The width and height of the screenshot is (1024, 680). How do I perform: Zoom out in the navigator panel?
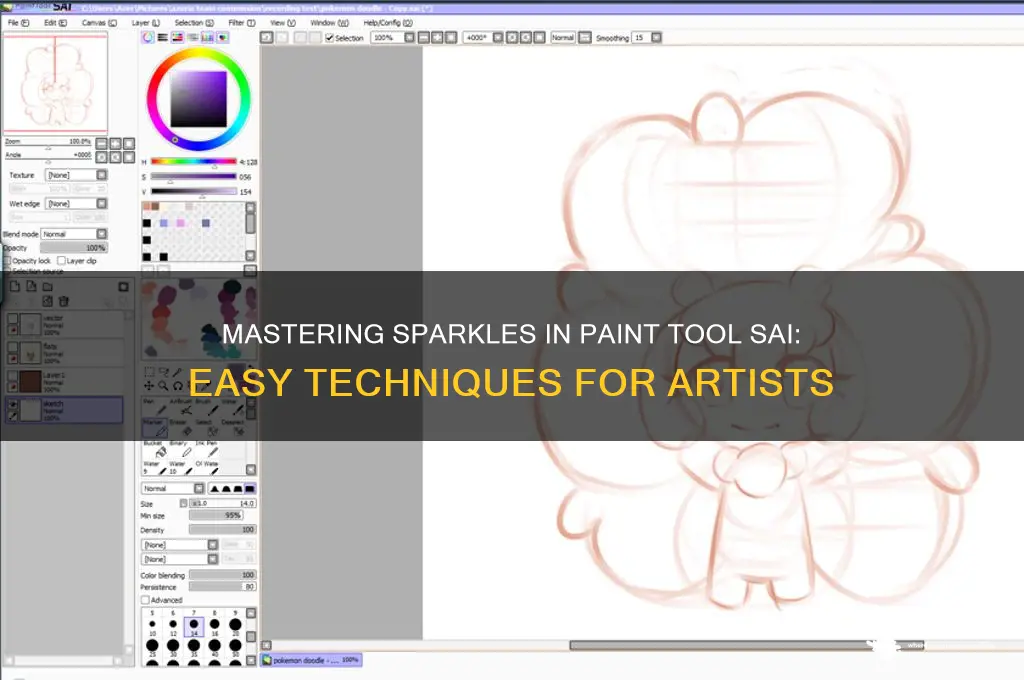102,143
